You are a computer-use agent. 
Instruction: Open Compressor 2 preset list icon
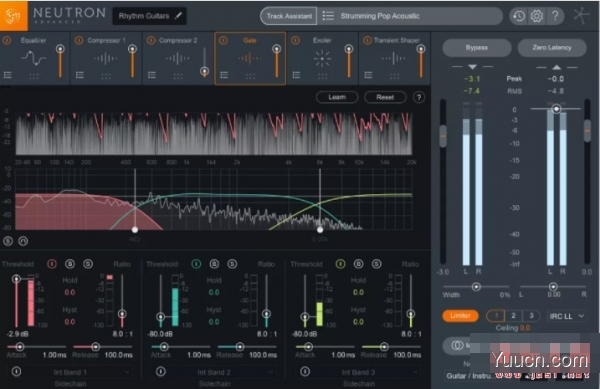pyautogui.click(x=152, y=75)
